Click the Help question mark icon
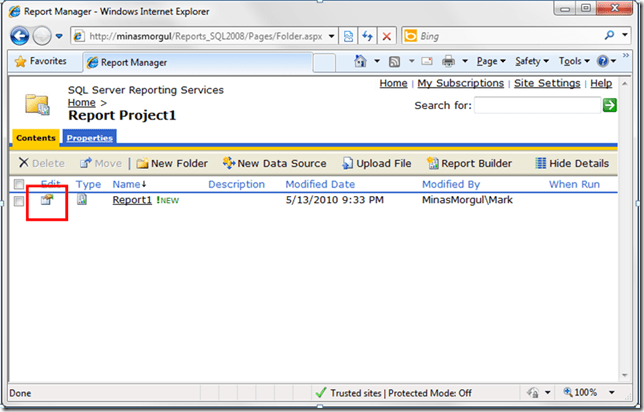 [603, 62]
